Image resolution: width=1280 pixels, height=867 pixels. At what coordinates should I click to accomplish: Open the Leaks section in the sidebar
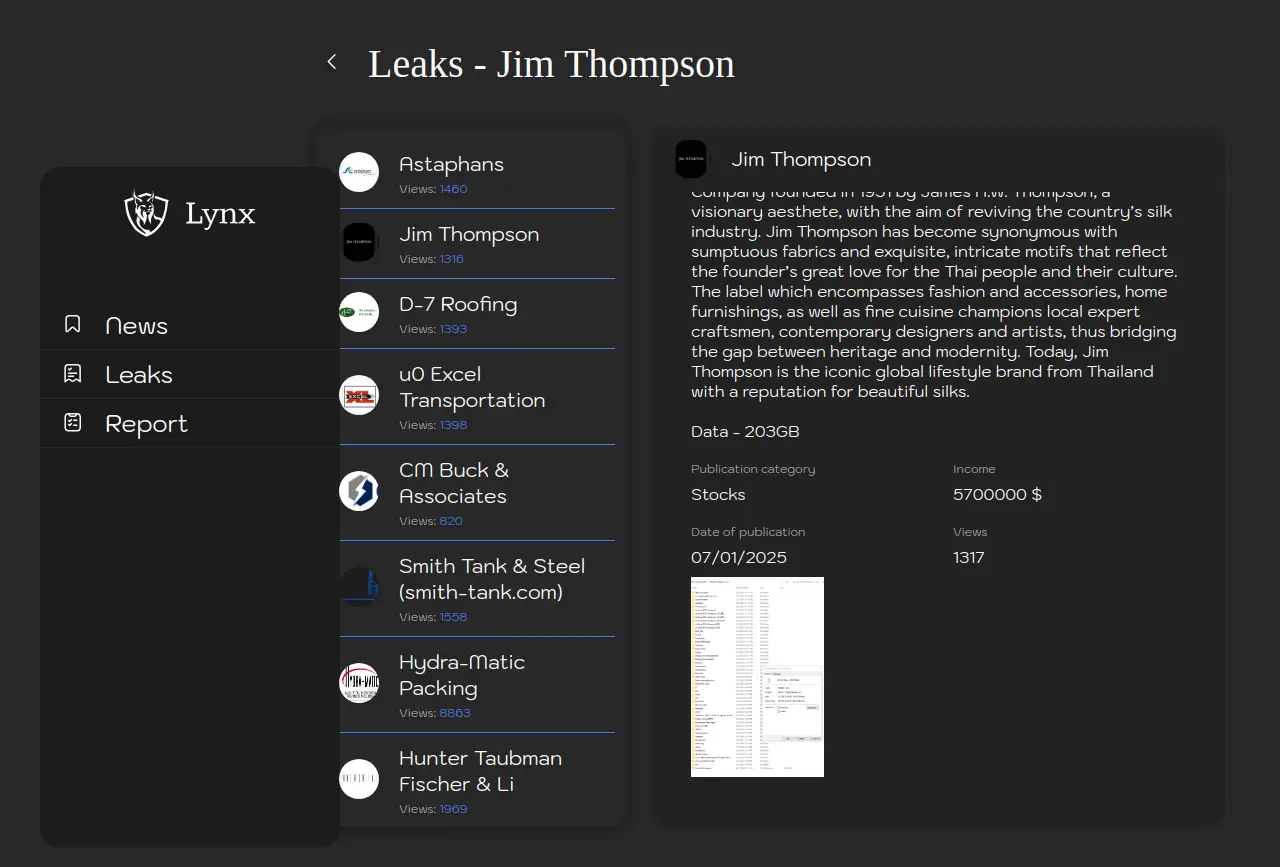pyautogui.click(x=139, y=375)
